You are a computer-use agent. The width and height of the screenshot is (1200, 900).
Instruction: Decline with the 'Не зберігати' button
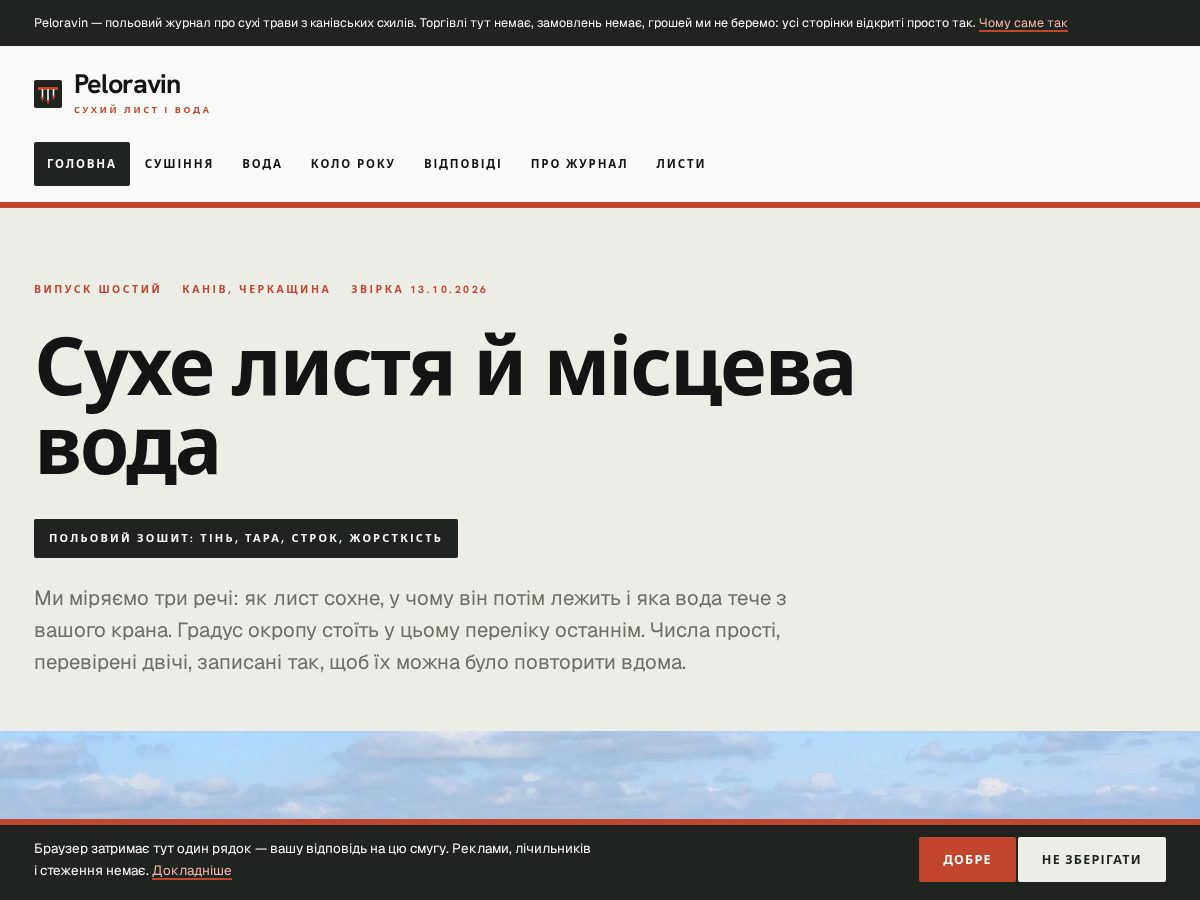[x=1092, y=859]
